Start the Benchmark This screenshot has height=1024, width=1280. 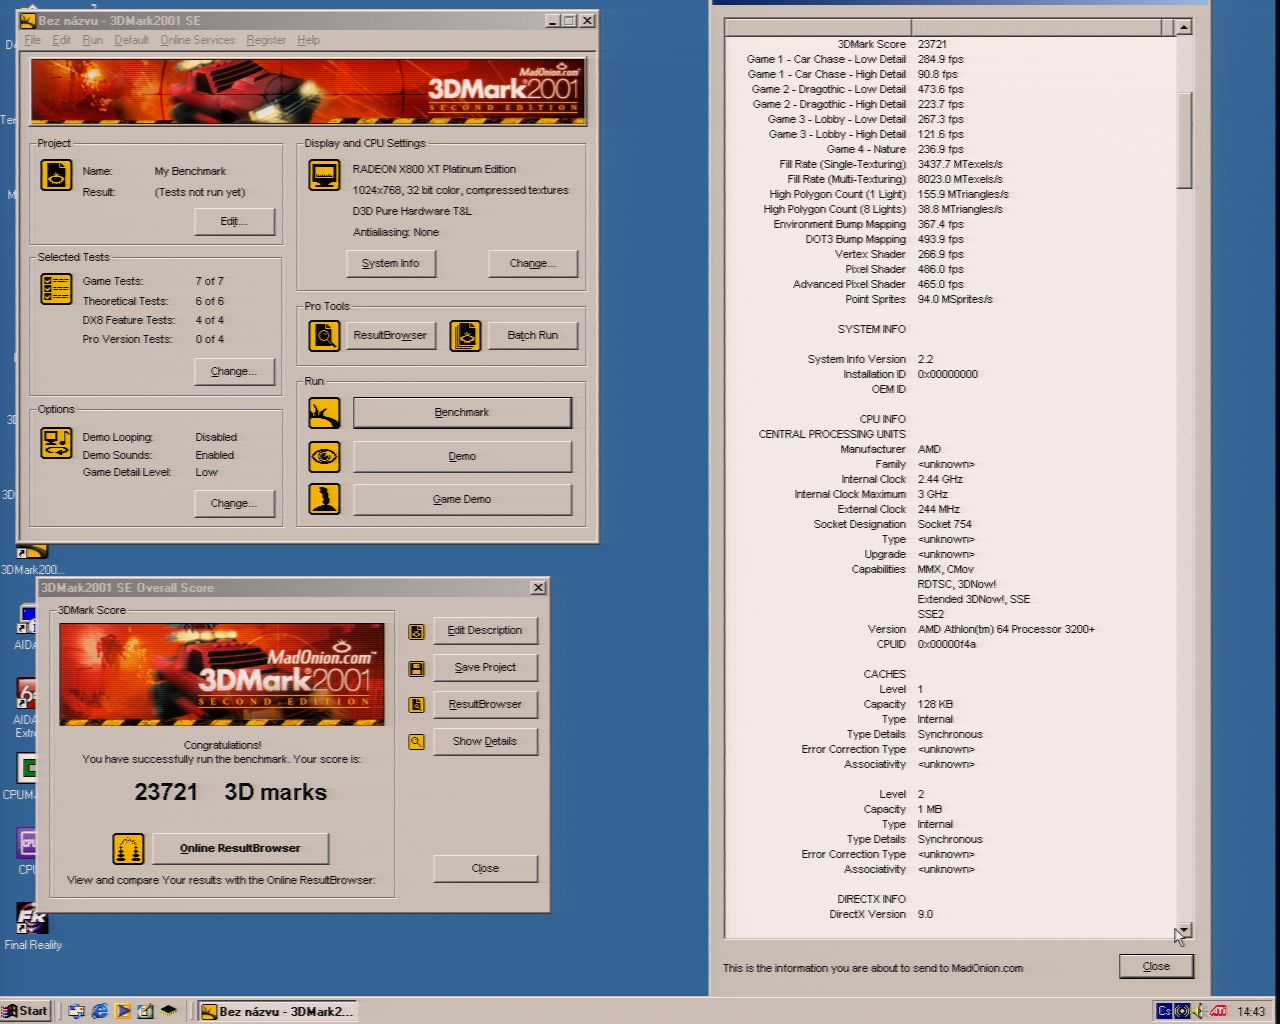(x=462, y=413)
